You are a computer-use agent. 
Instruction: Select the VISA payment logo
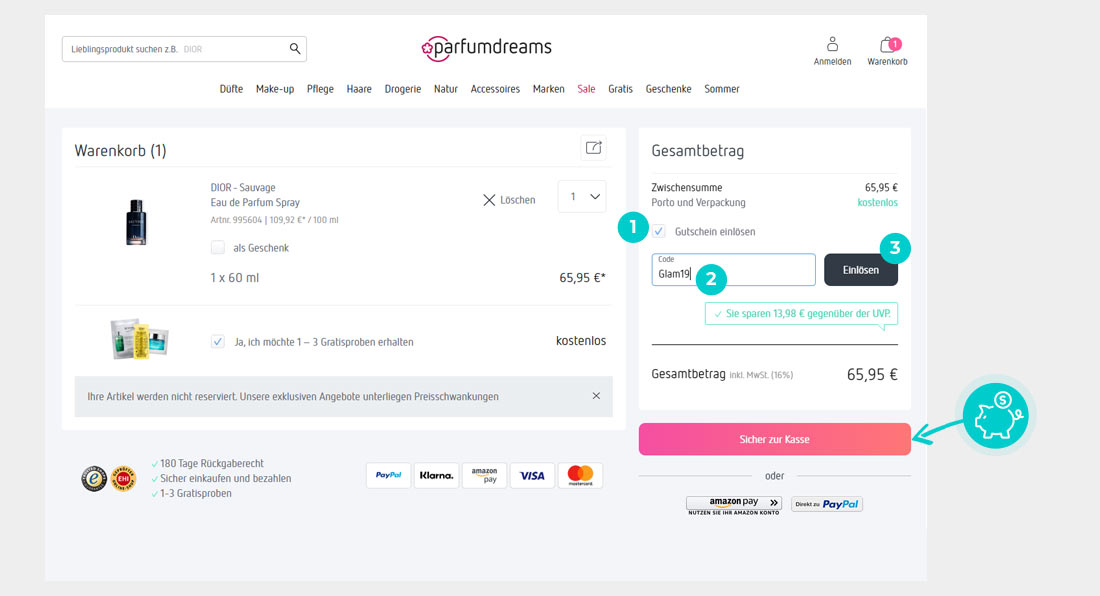532,475
